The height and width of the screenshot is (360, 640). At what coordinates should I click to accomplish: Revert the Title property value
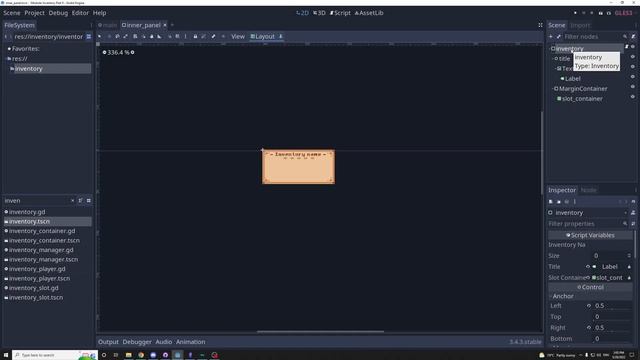pyautogui.click(x=588, y=267)
